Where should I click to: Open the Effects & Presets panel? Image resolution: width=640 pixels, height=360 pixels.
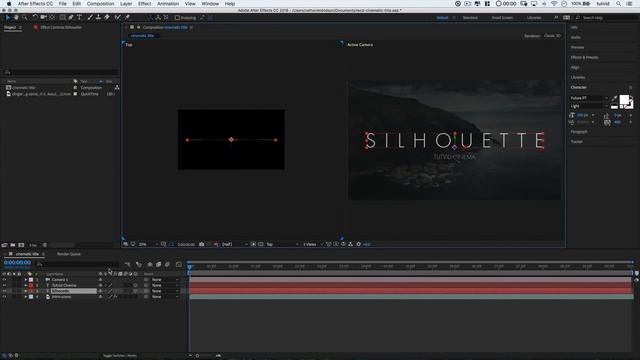(584, 58)
